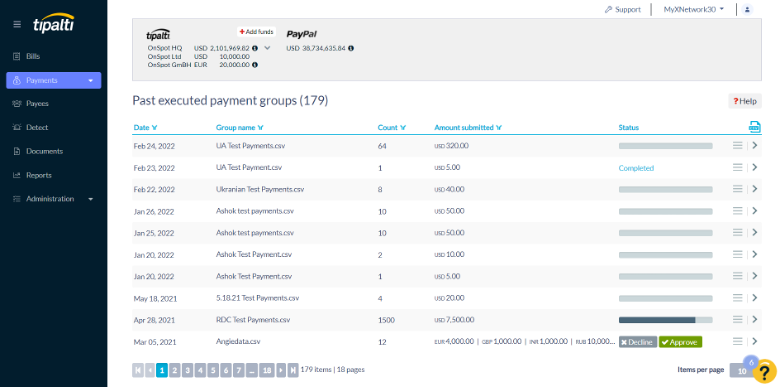The image size is (780, 390).
Task: Open row menu for Jan 25, 2022
Action: tap(737, 232)
